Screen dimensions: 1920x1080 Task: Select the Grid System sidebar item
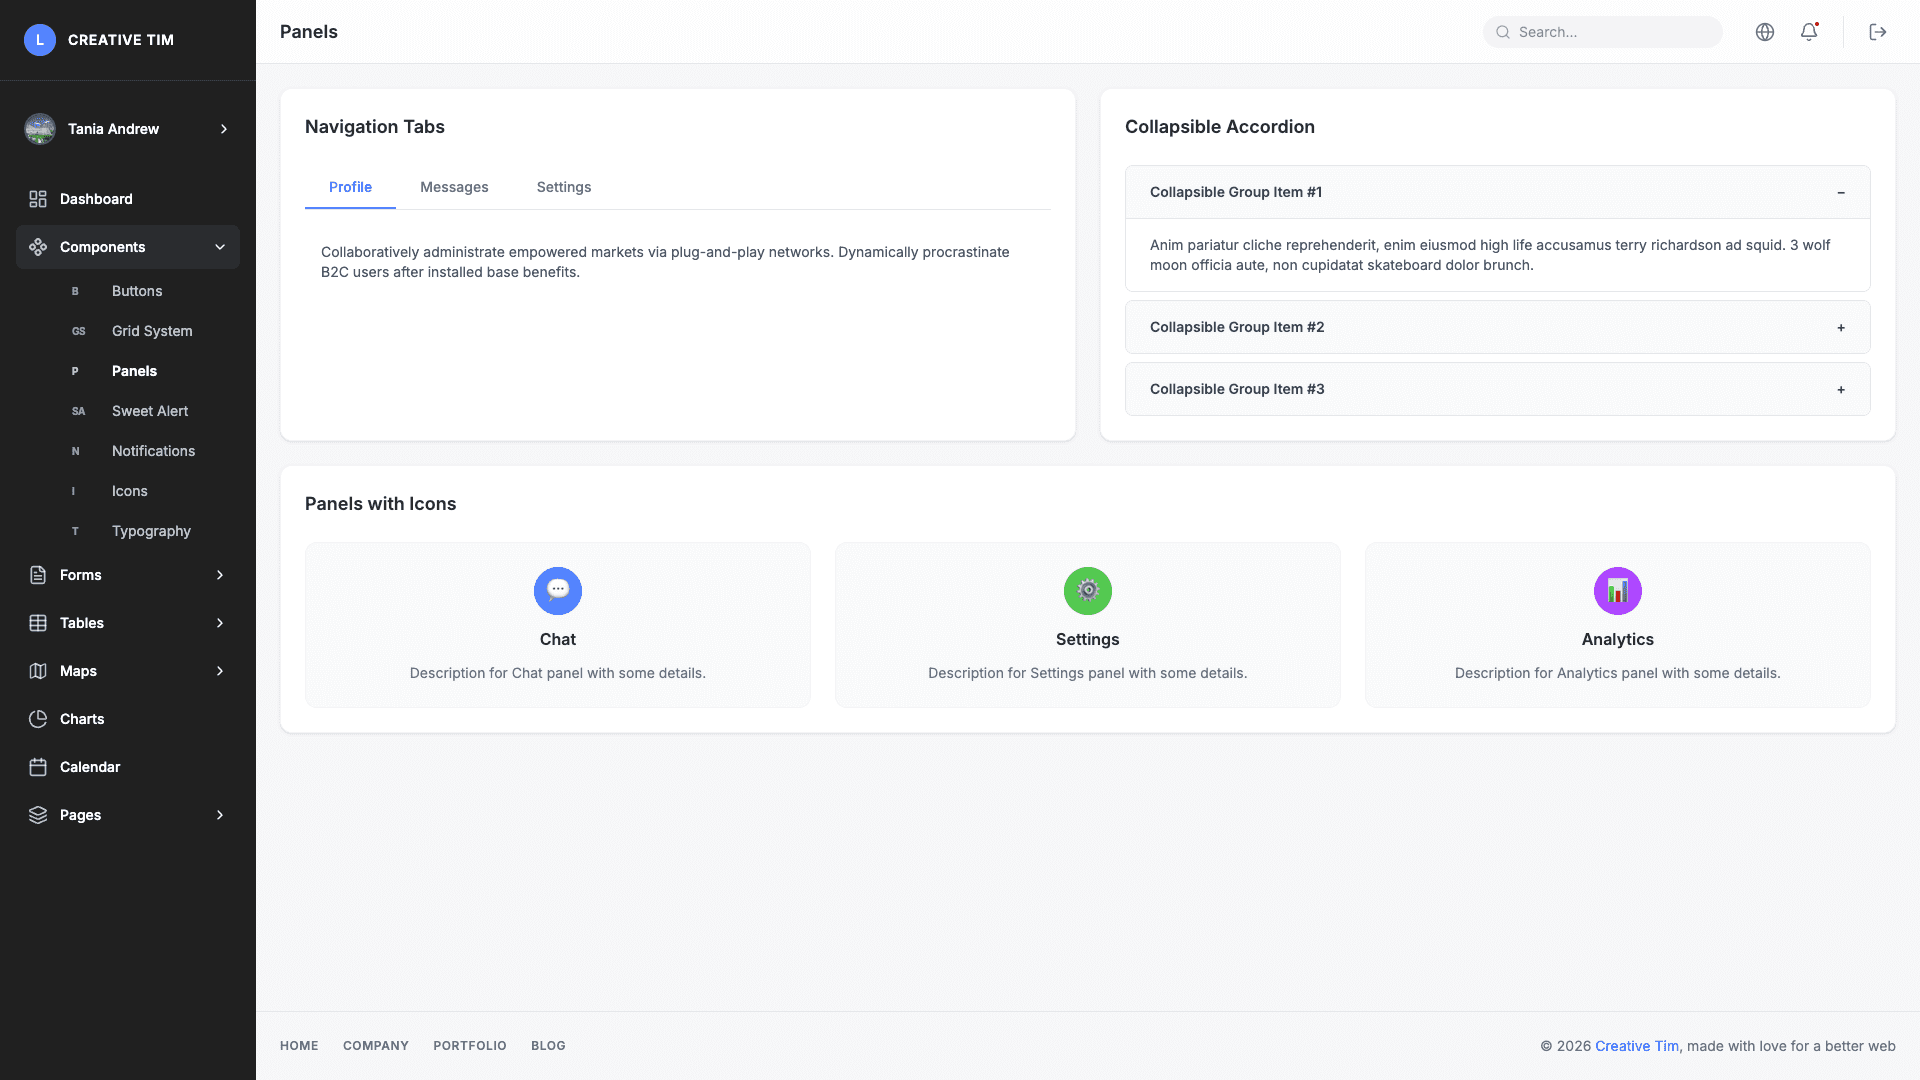(x=151, y=331)
